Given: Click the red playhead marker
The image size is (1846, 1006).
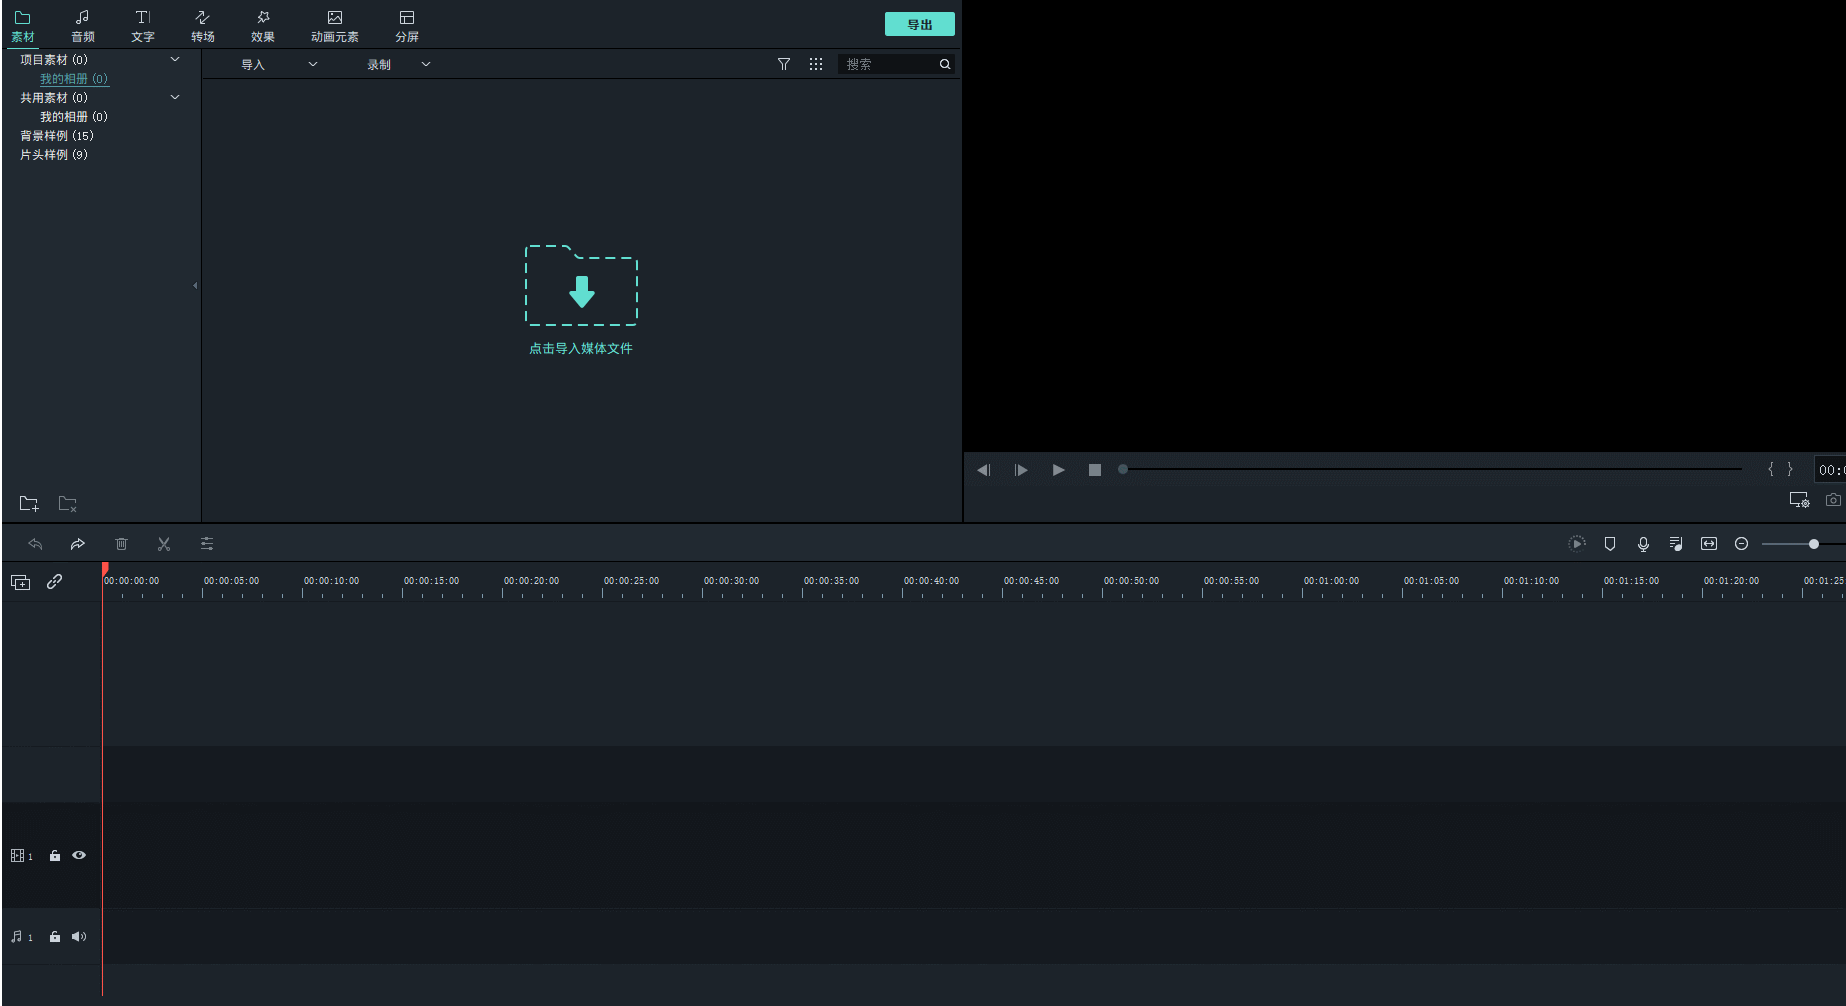Looking at the screenshot, I should click(x=105, y=569).
